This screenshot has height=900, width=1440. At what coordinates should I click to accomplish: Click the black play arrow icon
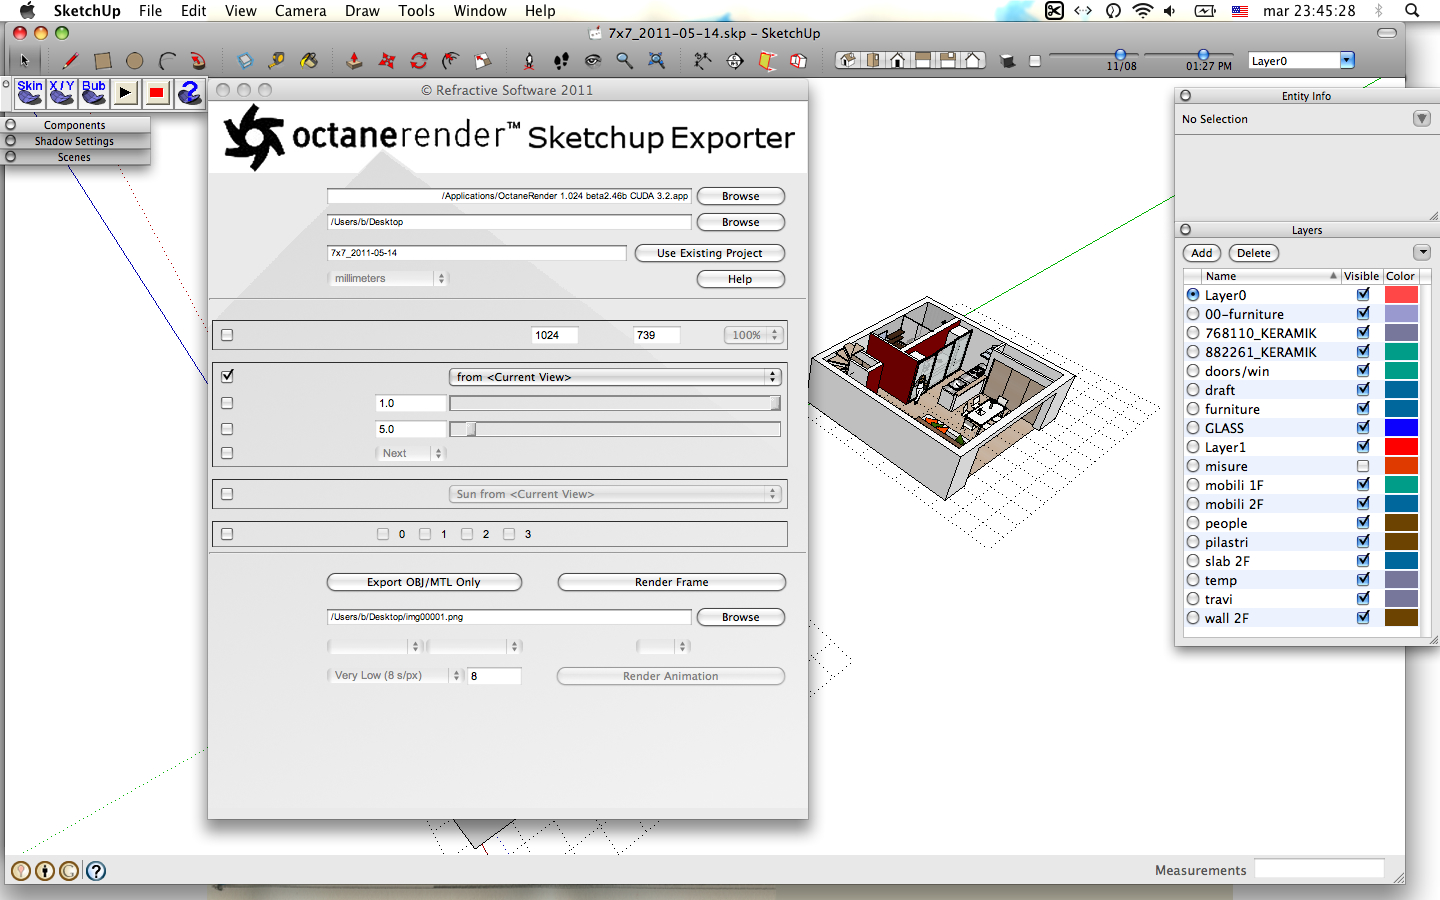tap(125, 93)
